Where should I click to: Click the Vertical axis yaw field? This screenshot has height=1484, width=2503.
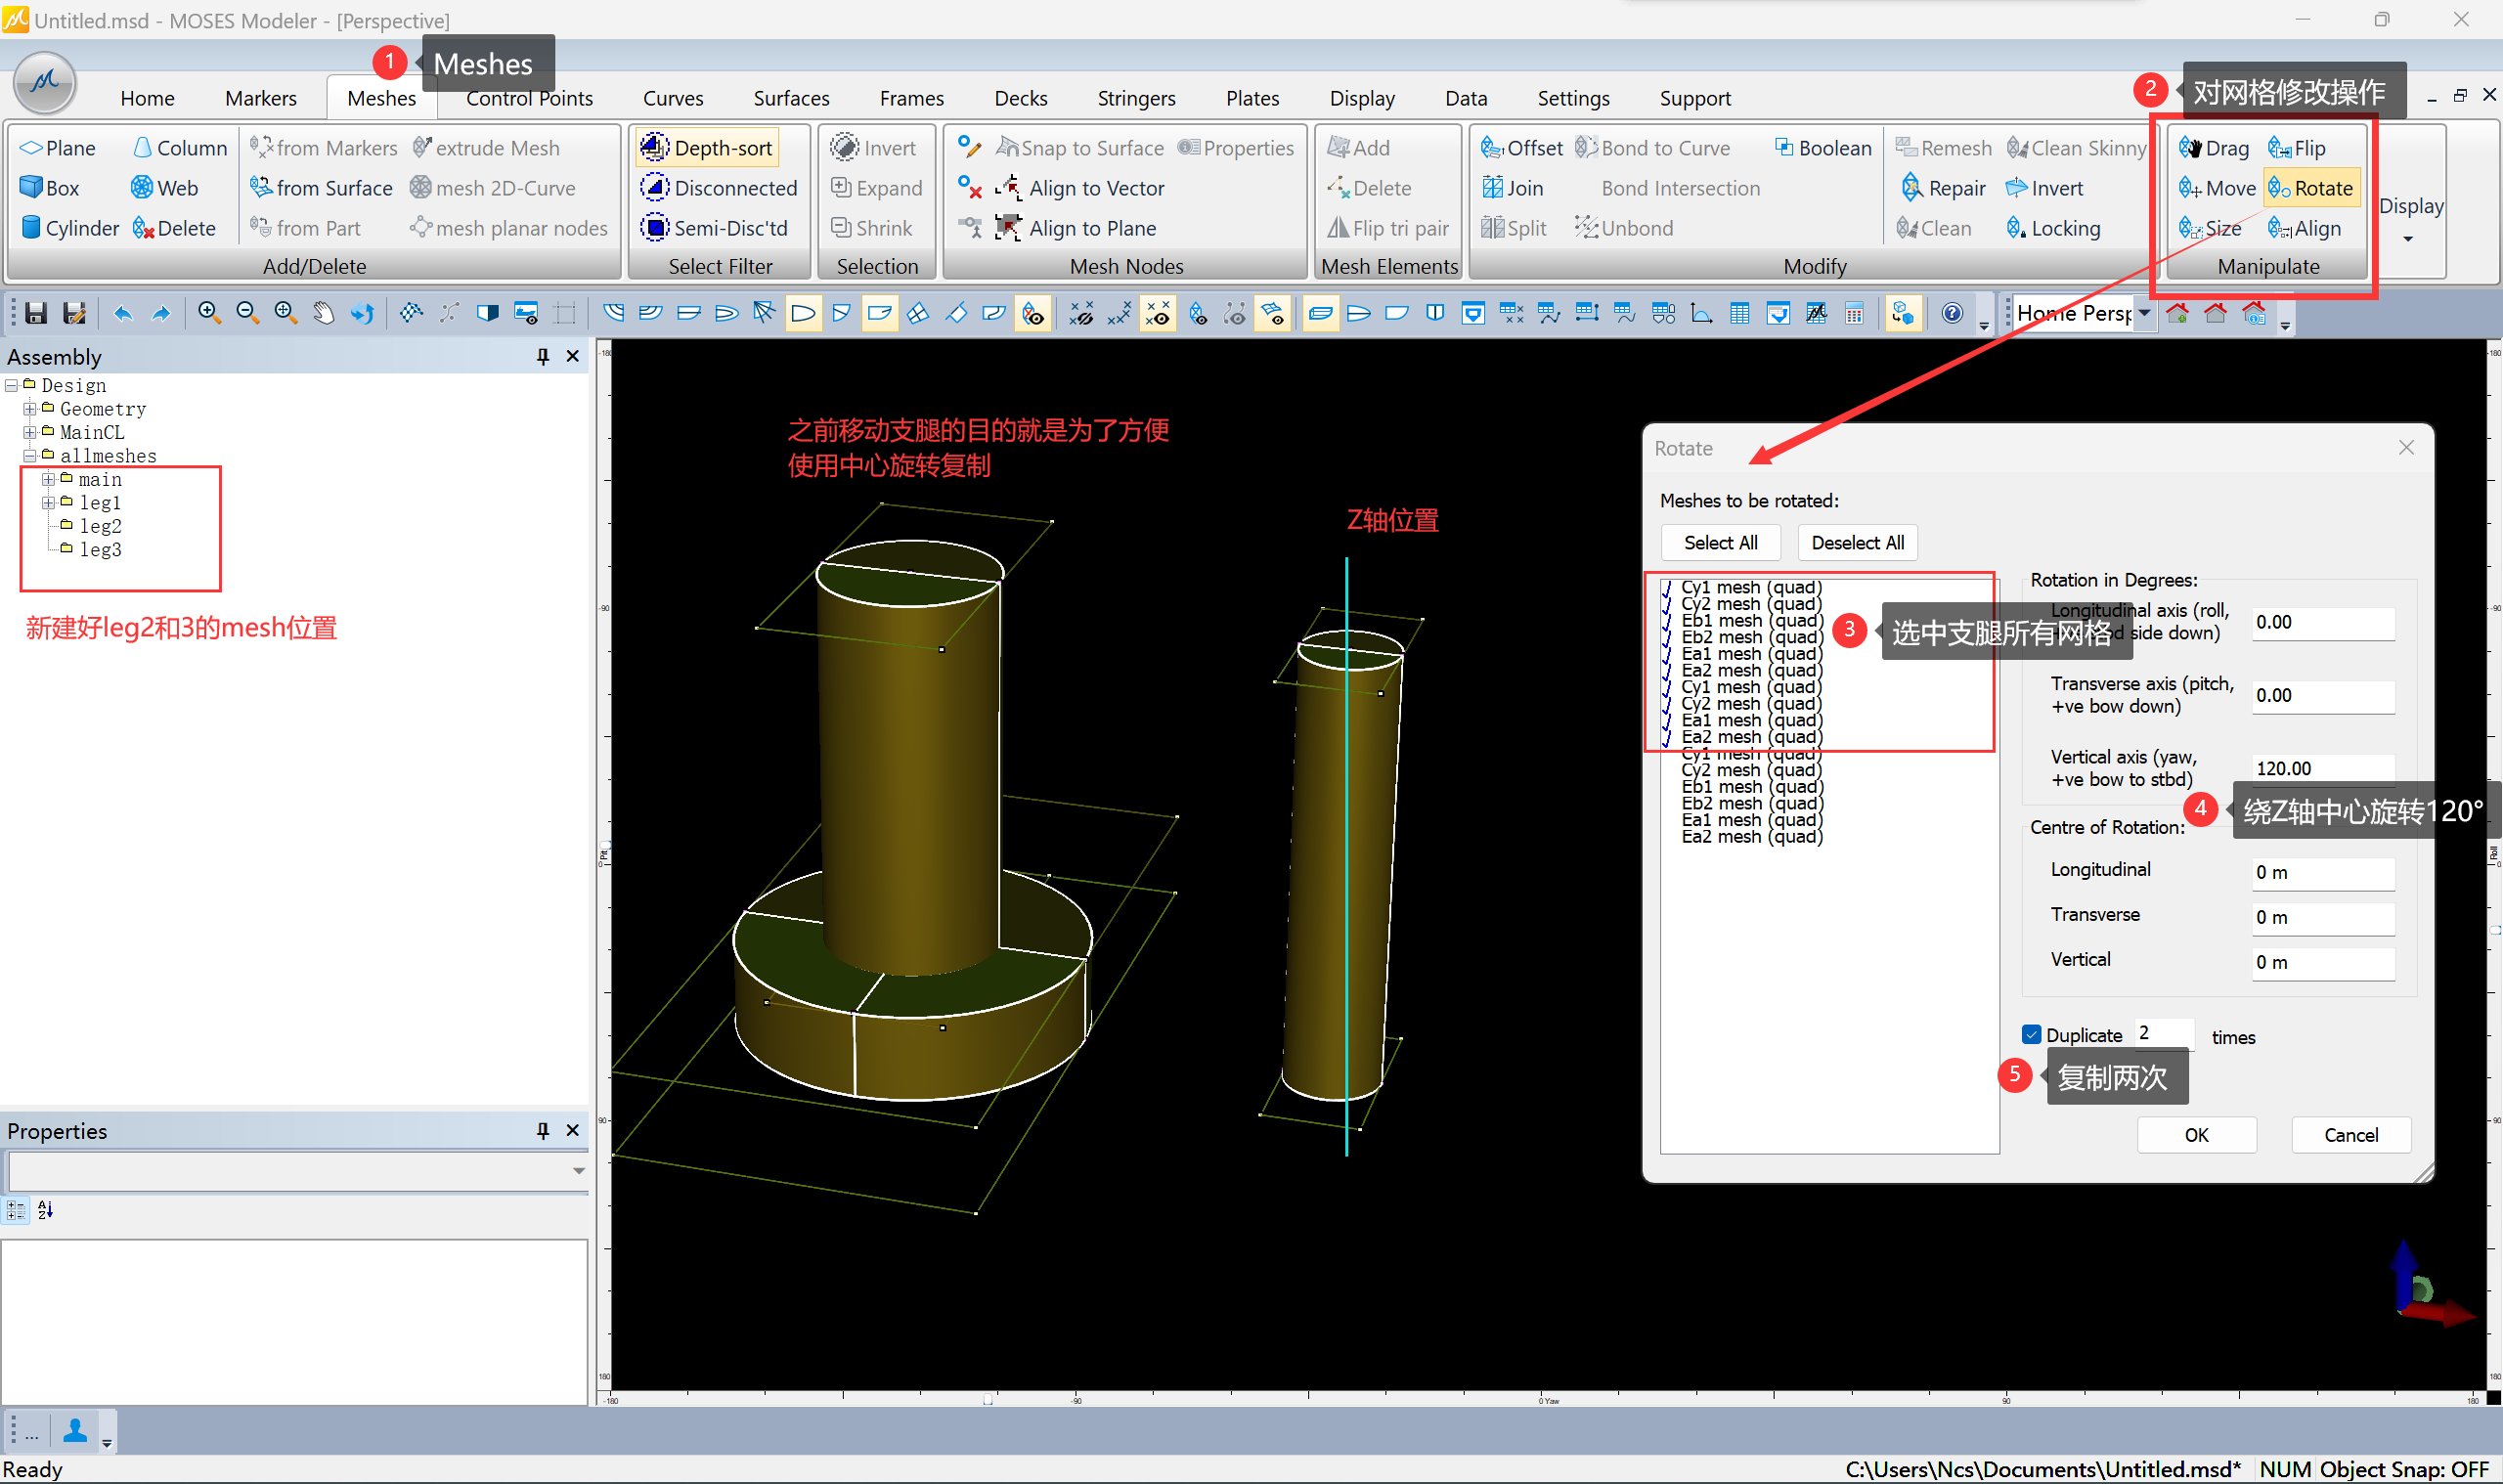tap(2321, 768)
